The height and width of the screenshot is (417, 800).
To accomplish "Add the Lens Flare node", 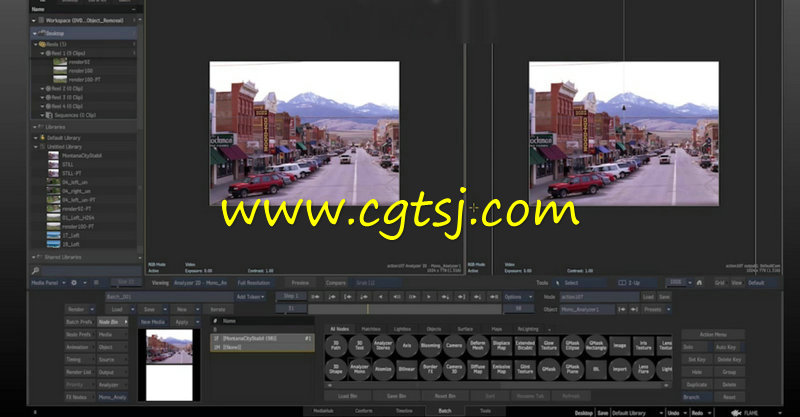I will coord(643,369).
